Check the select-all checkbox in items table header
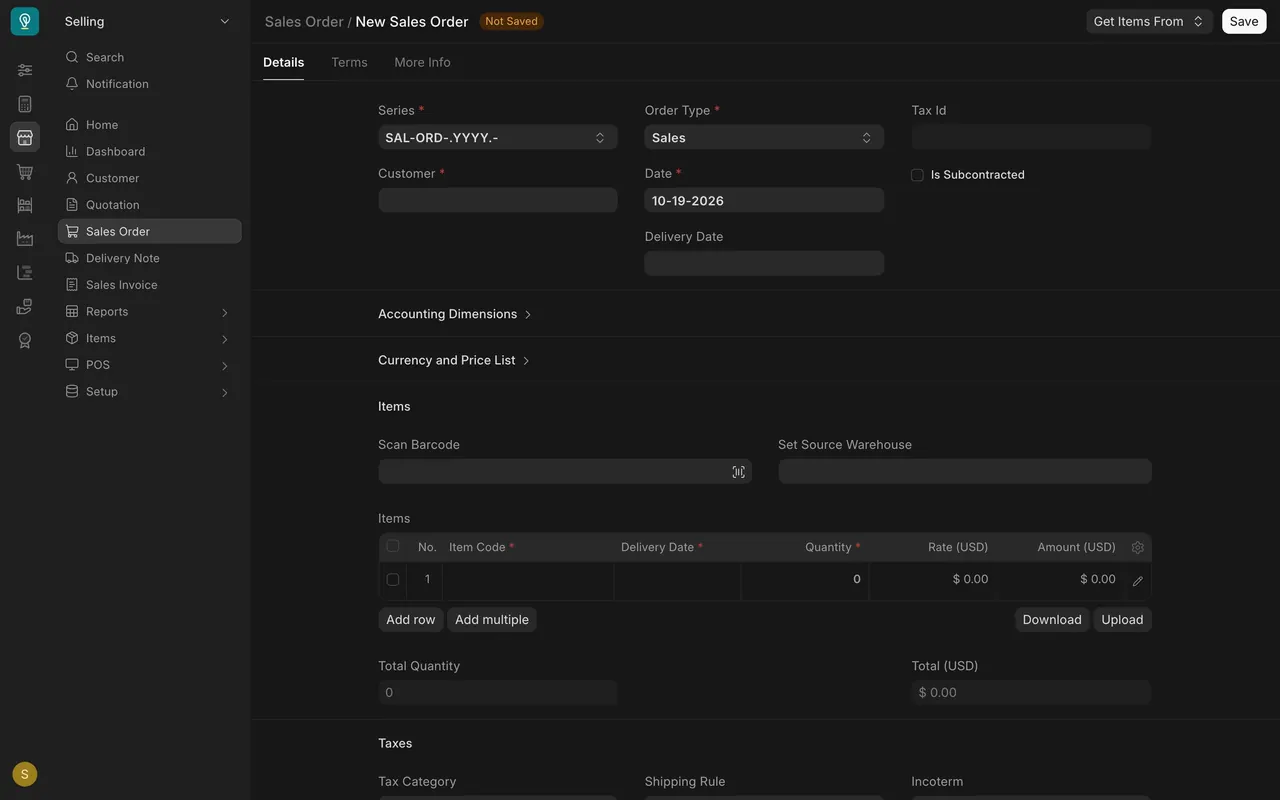The image size is (1280, 800). (x=392, y=546)
